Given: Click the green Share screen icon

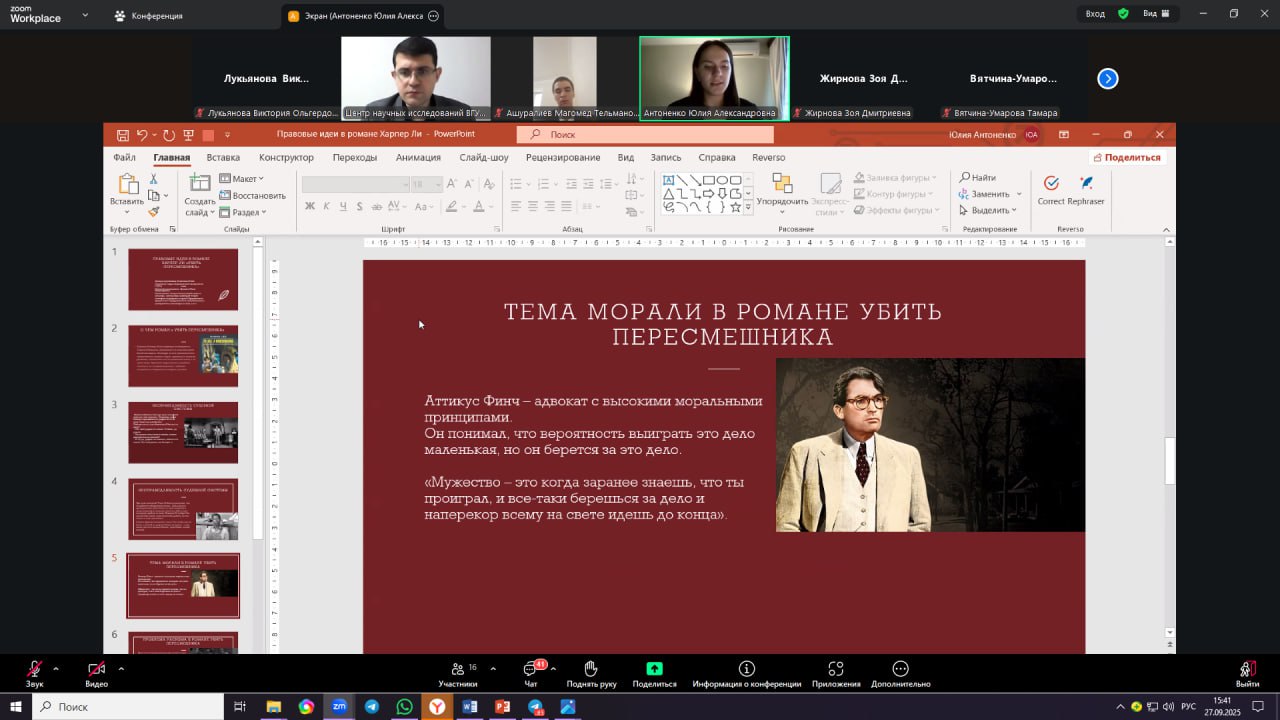Looking at the screenshot, I should point(654,669).
